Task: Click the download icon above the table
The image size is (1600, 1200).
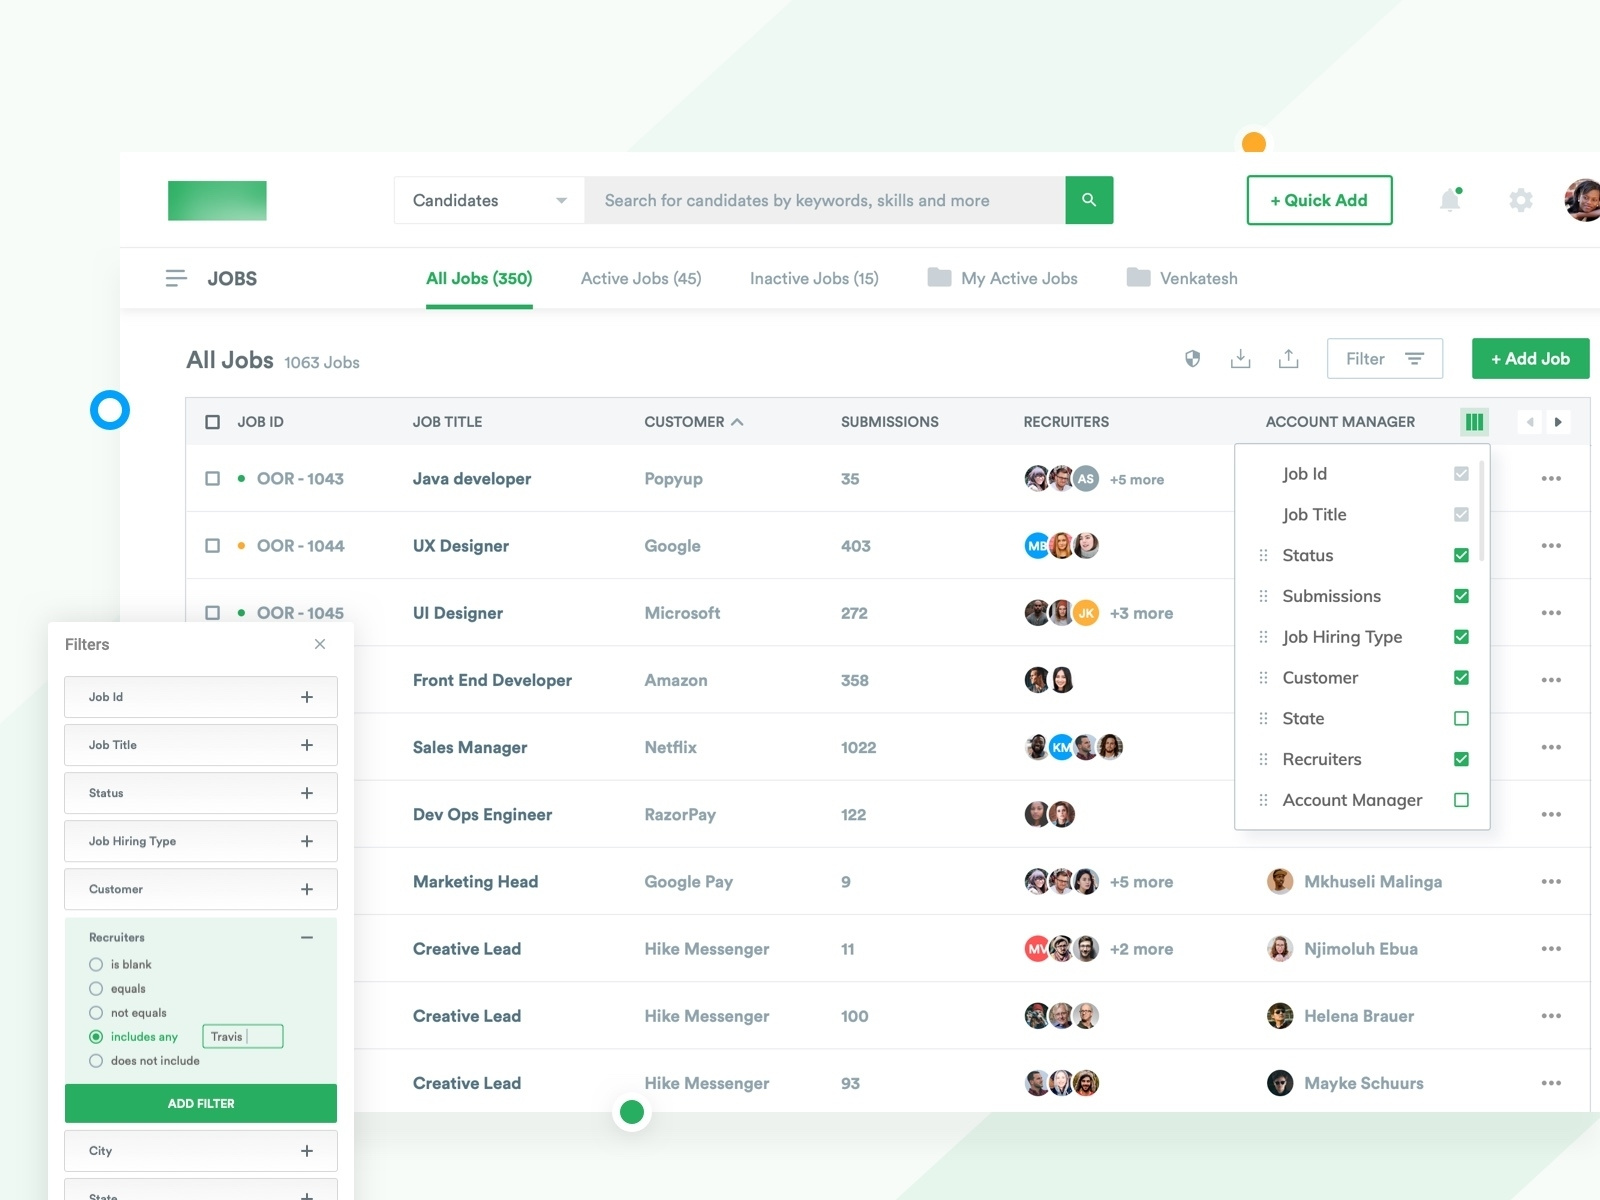Action: tap(1240, 358)
